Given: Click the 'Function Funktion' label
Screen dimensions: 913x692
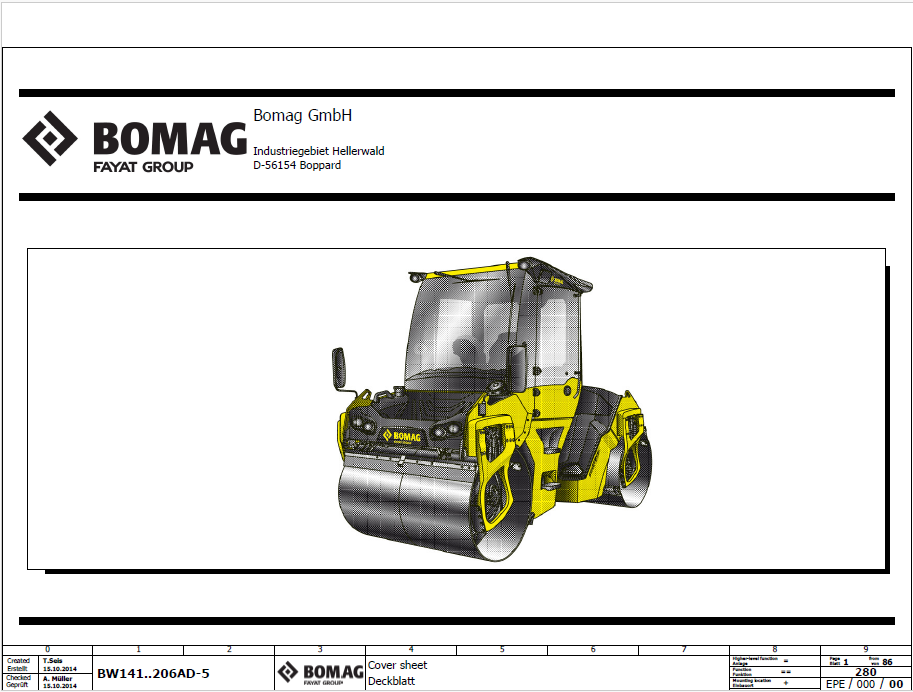Looking at the screenshot, I should [x=742, y=672].
